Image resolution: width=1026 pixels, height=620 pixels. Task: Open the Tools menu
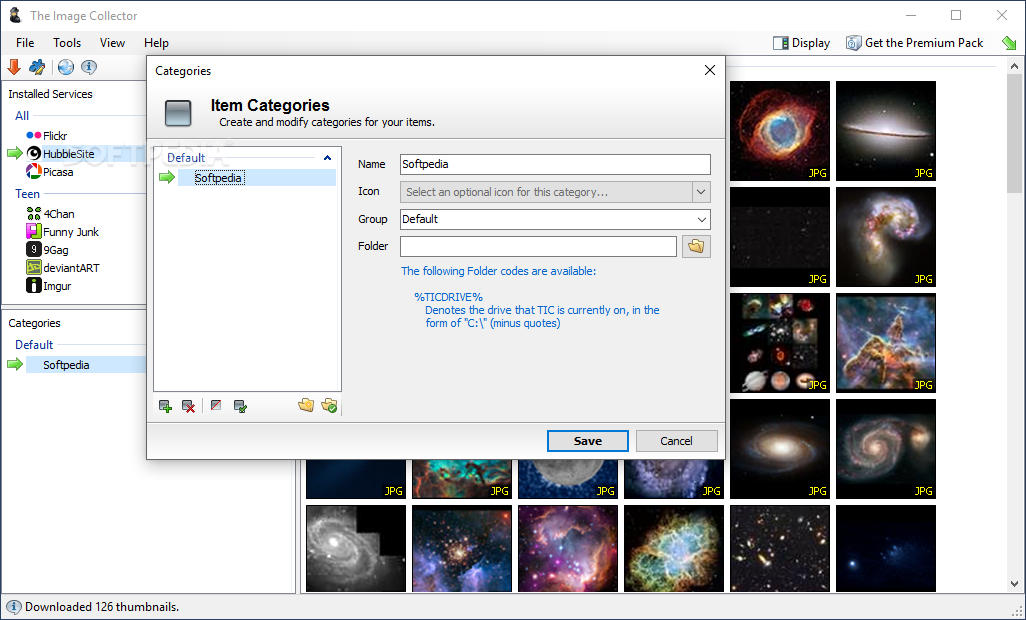pyautogui.click(x=67, y=43)
